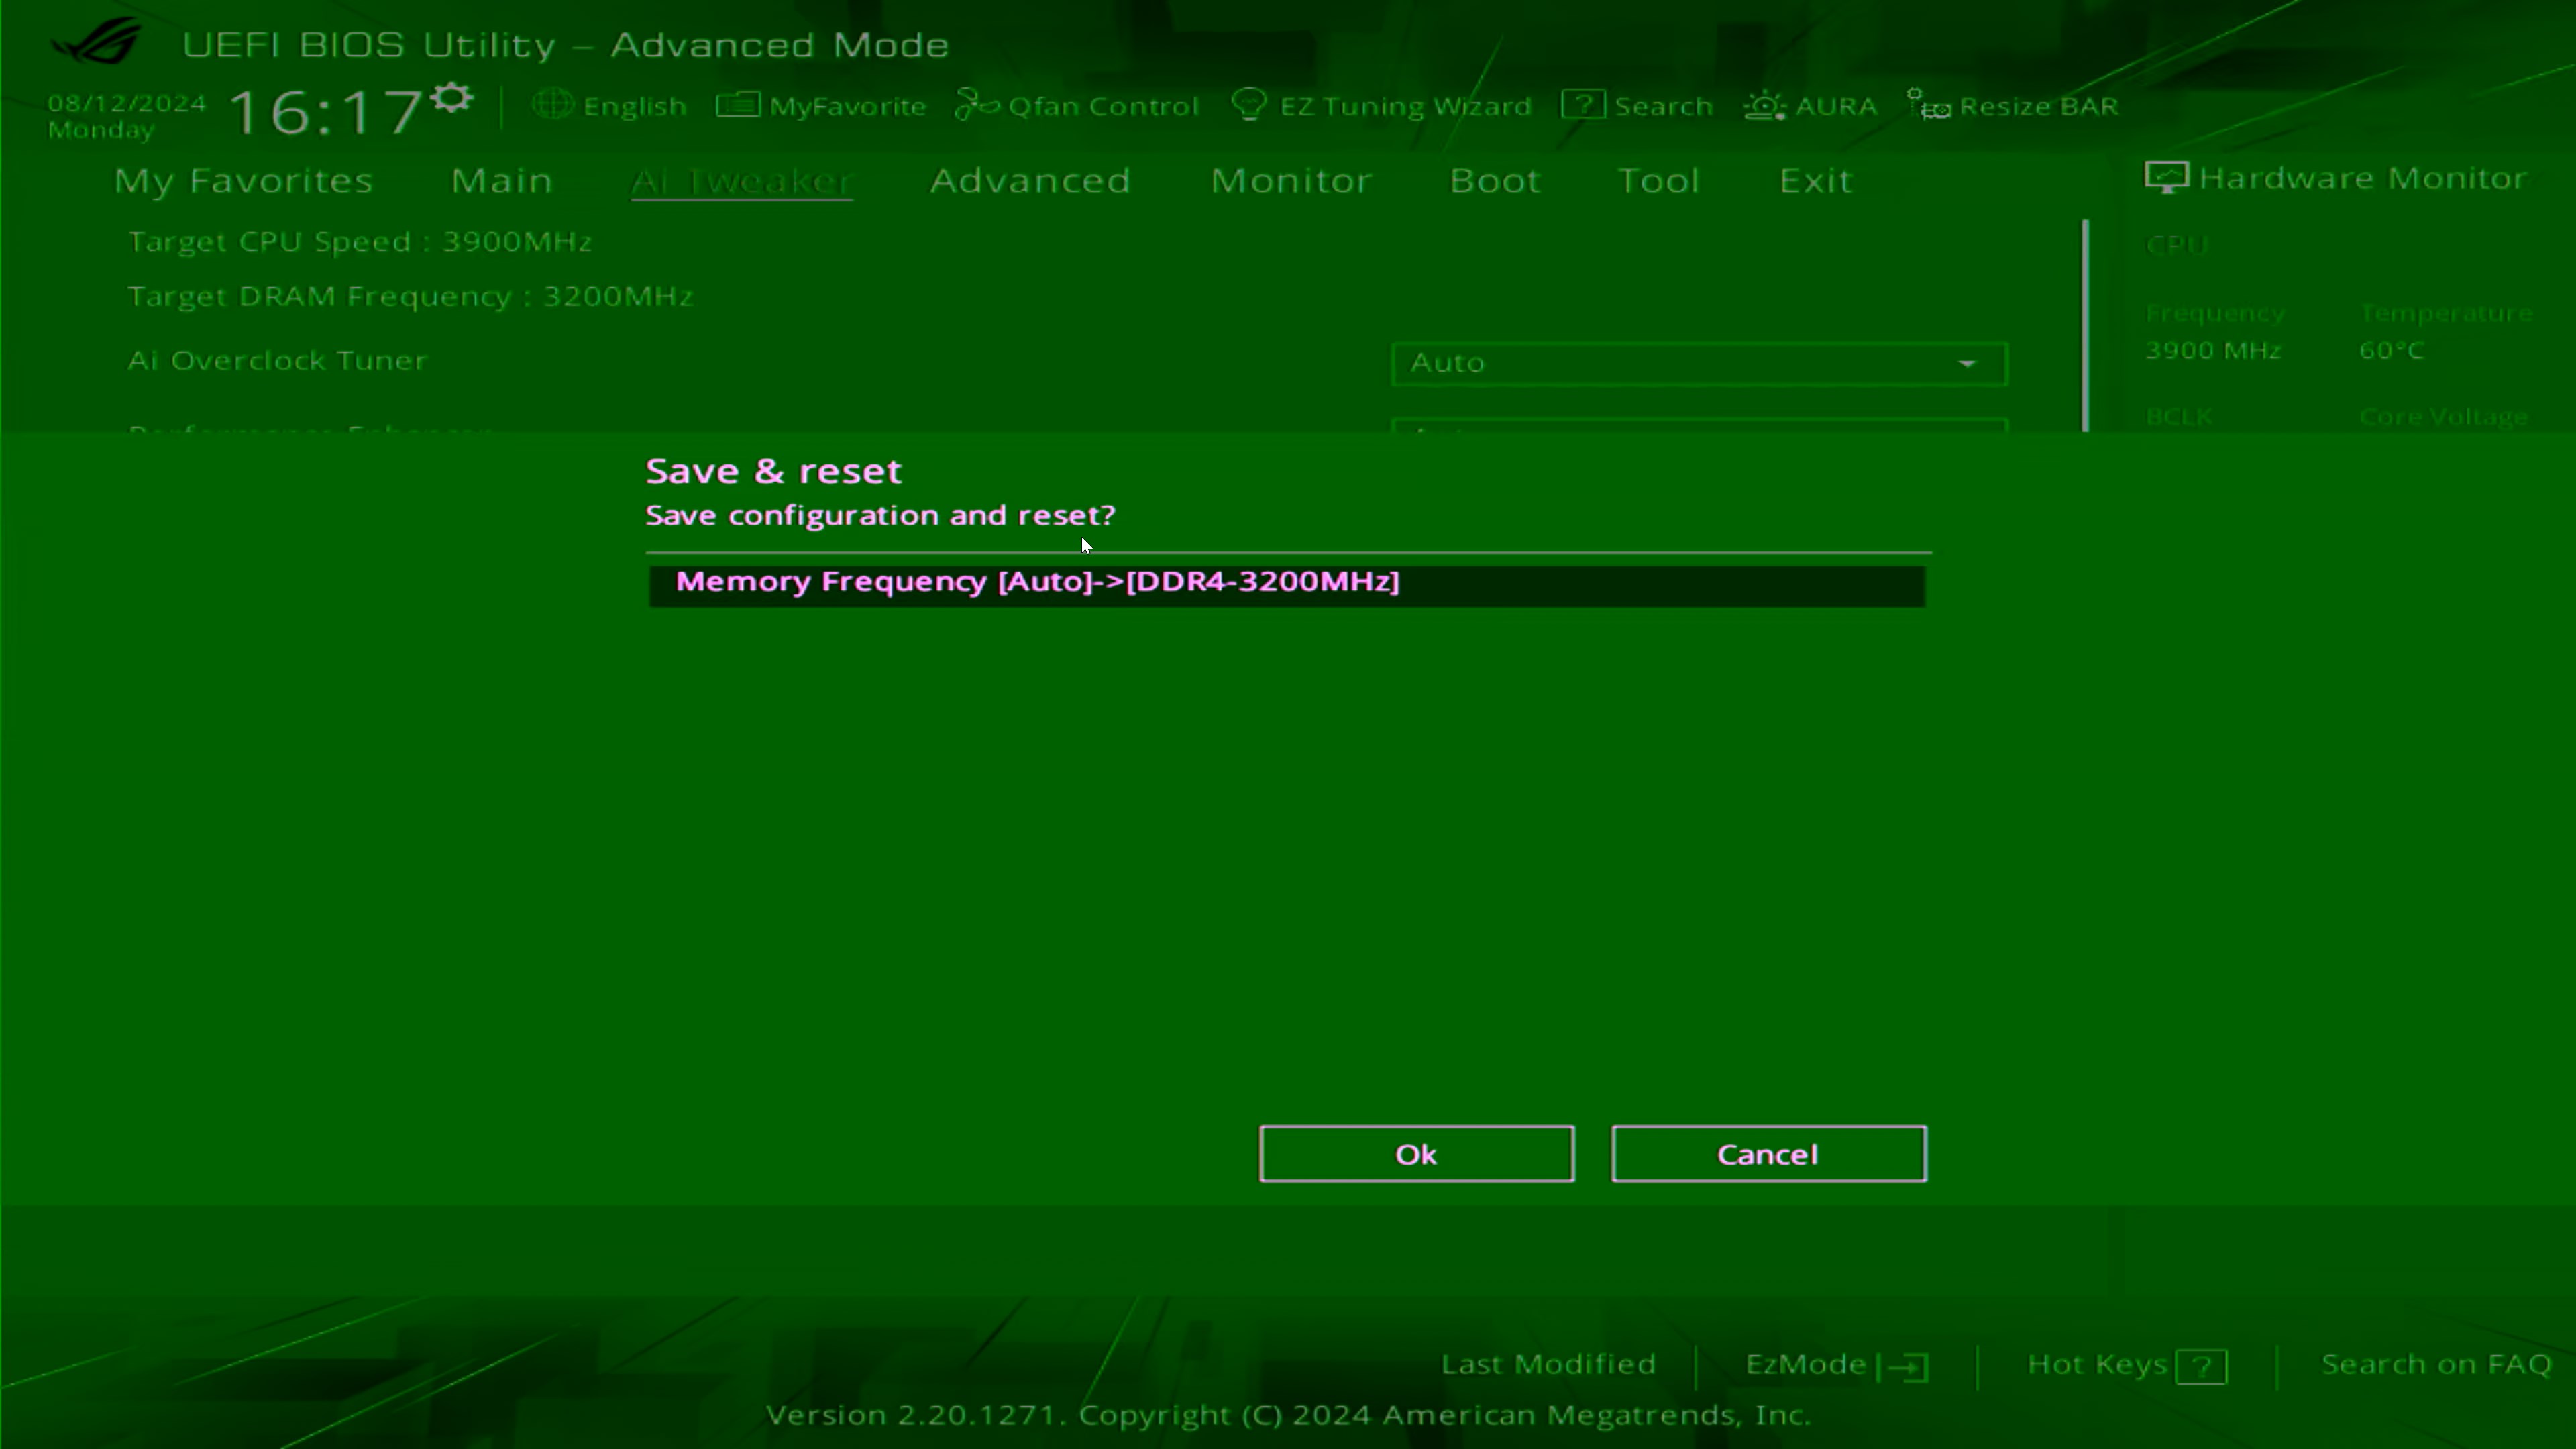2576x1449 pixels.
Task: Toggle Resize BAR icon
Action: pyautogui.click(x=1929, y=105)
